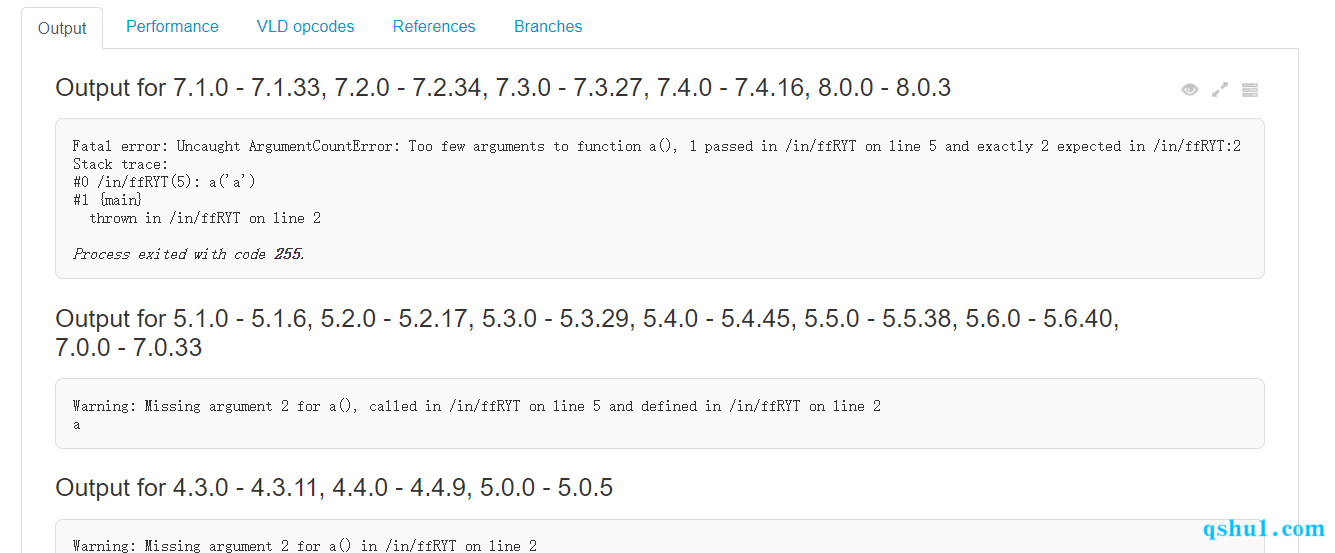Click the Output for 7.1.0 - 8.0.3 heading
The height and width of the screenshot is (553, 1335).
(503, 88)
